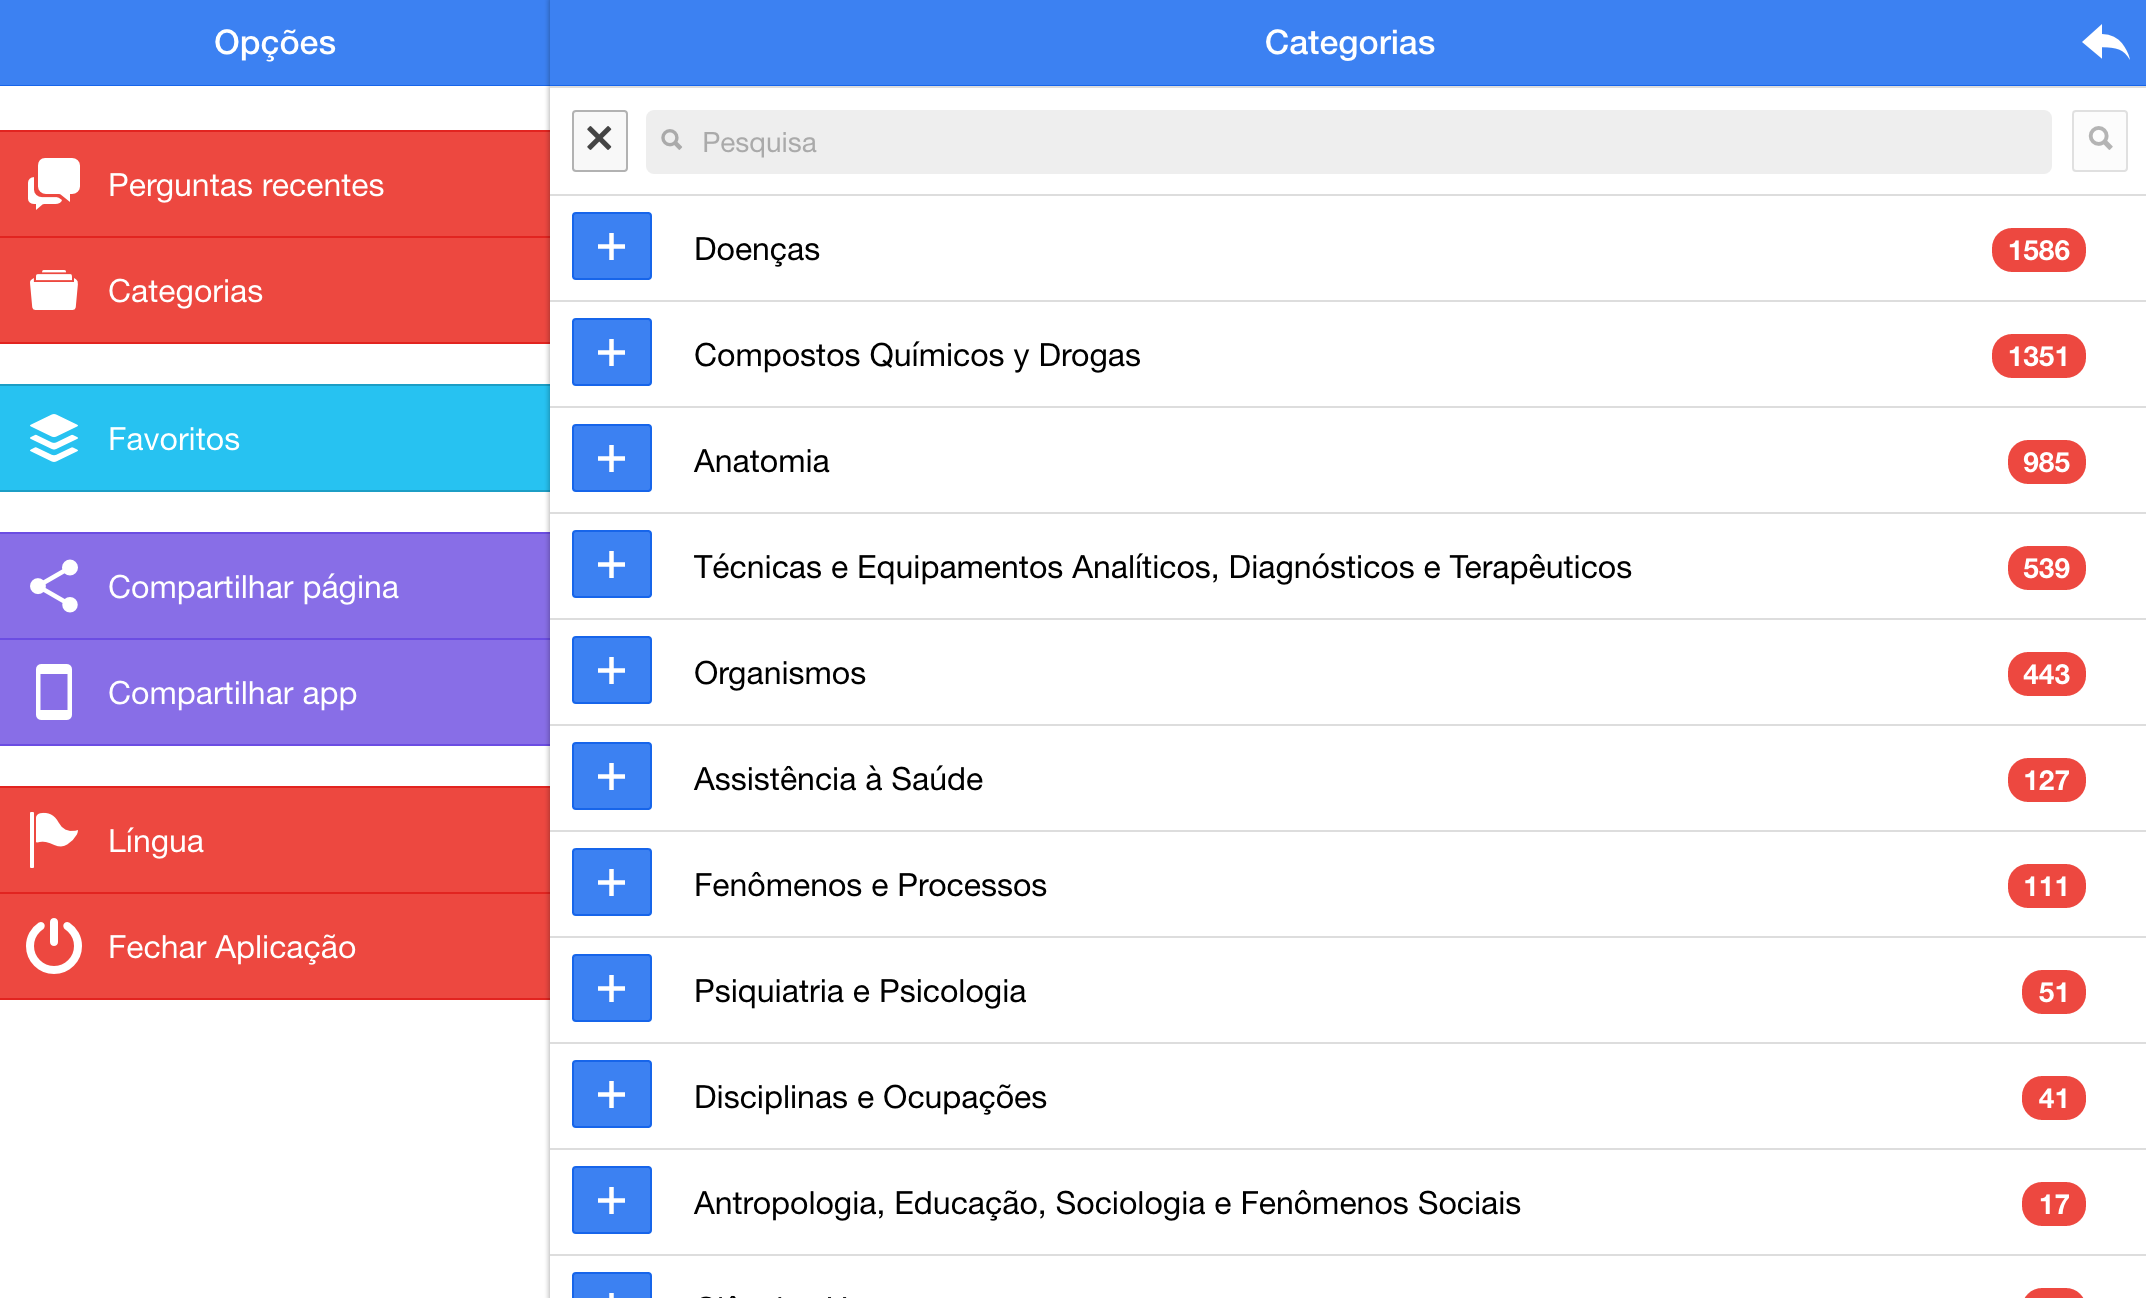The width and height of the screenshot is (2146, 1298).
Task: Click the power icon for Fechar Aplicação
Action: (x=54, y=946)
